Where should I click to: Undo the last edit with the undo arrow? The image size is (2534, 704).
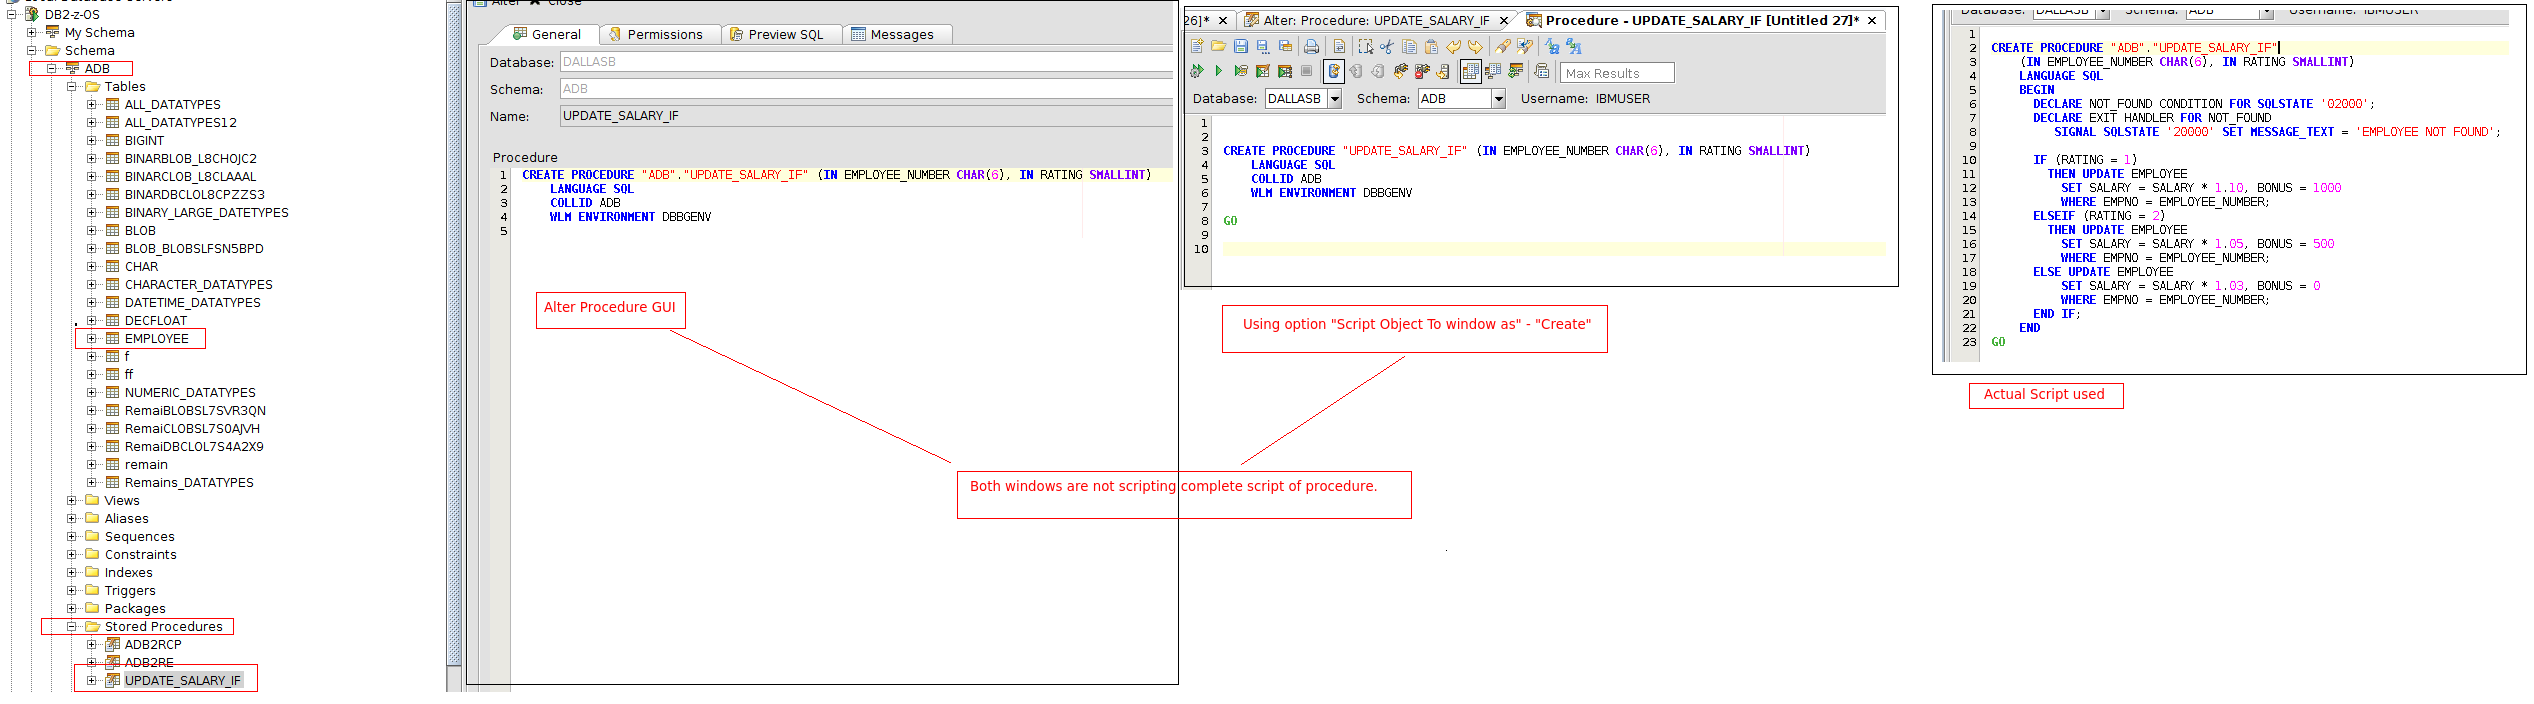pyautogui.click(x=1453, y=46)
